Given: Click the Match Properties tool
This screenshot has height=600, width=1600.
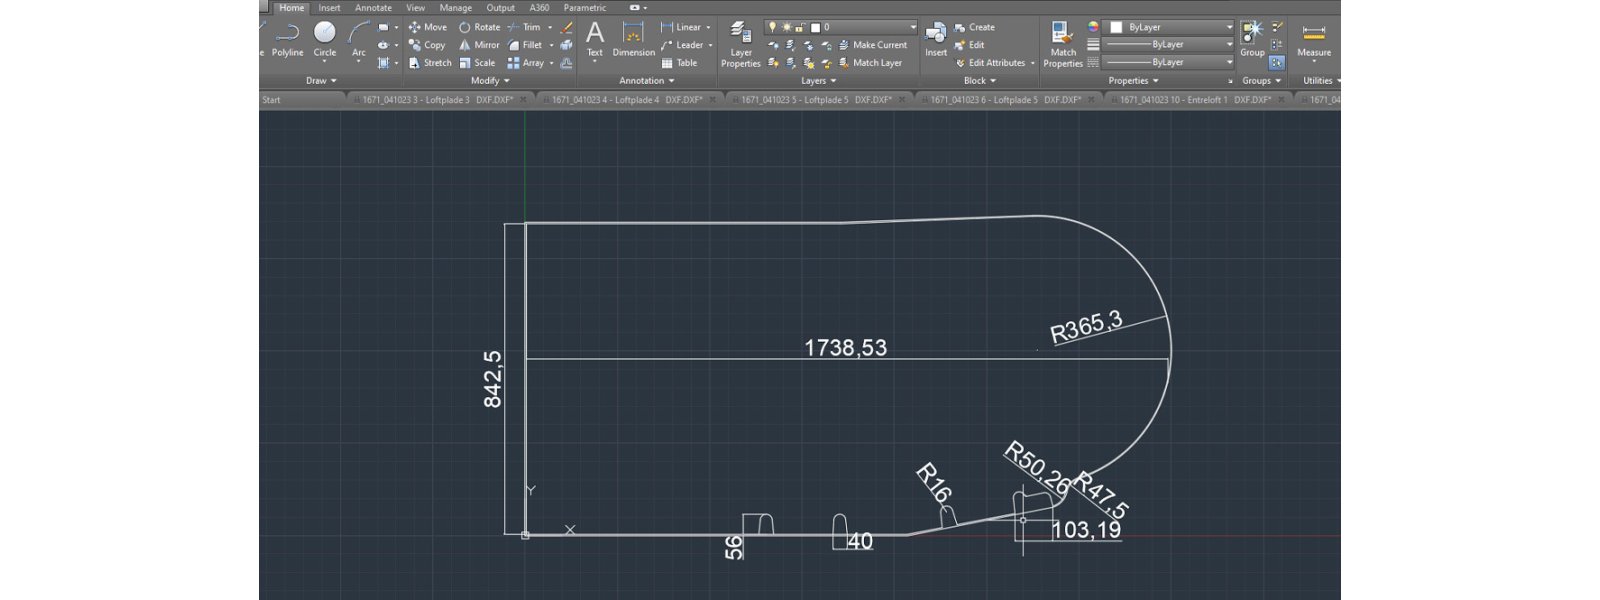Looking at the screenshot, I should click(x=1062, y=43).
